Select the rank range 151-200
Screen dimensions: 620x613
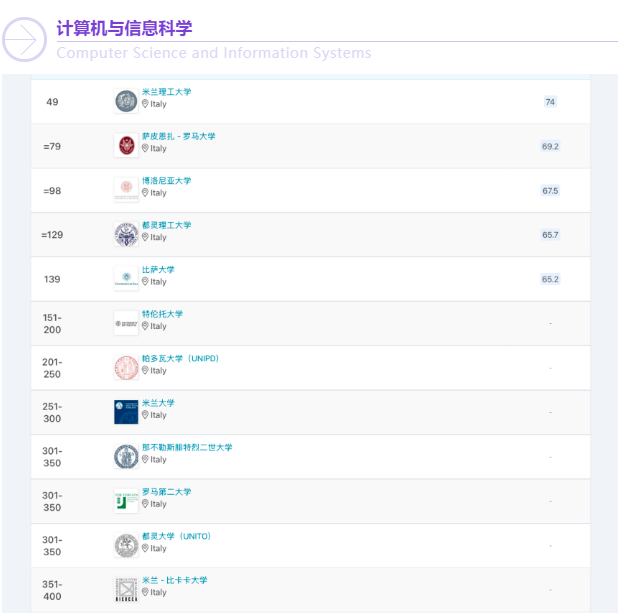point(52,324)
